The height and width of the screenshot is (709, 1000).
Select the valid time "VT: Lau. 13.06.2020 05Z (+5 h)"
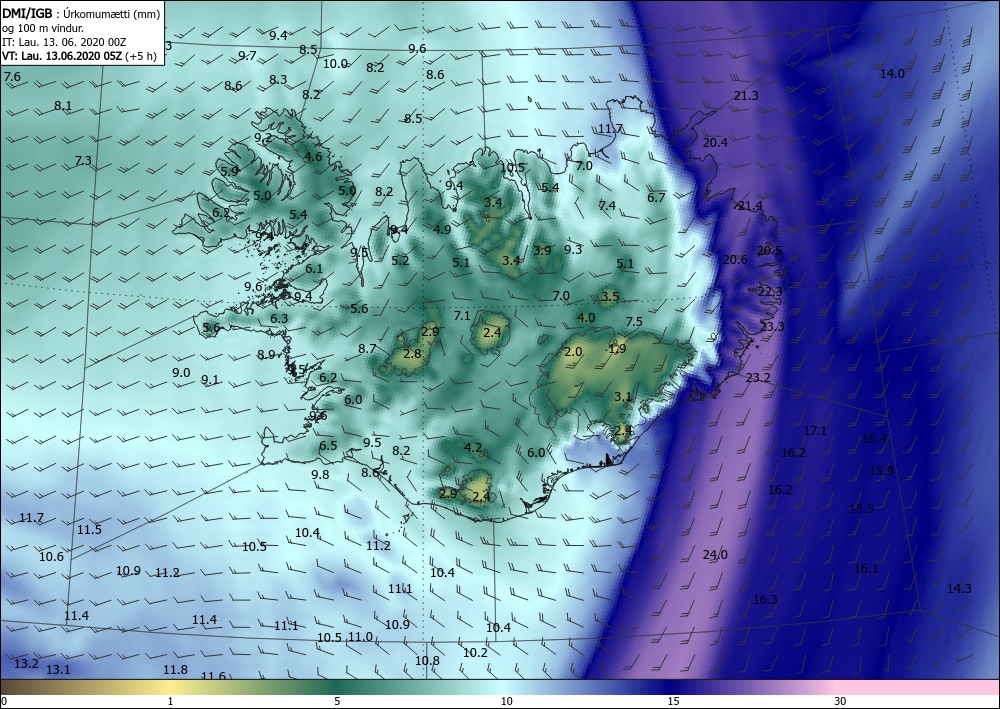point(79,56)
